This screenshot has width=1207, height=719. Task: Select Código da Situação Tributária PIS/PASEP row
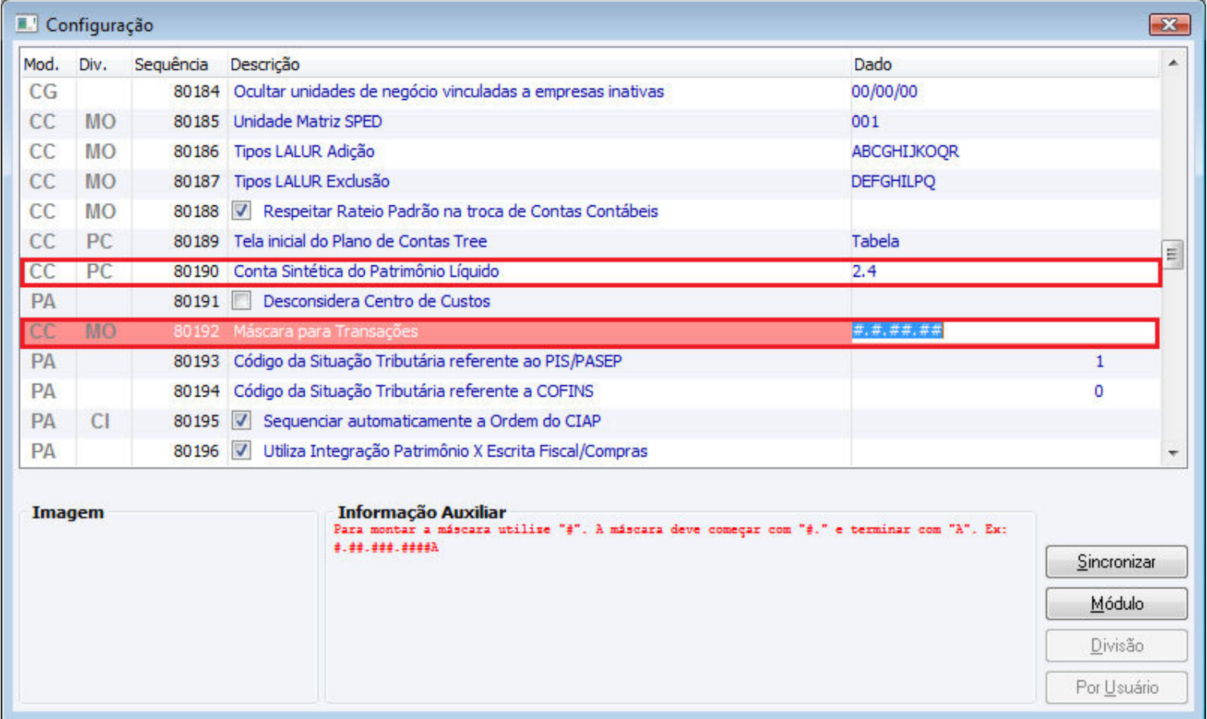click(x=591, y=361)
